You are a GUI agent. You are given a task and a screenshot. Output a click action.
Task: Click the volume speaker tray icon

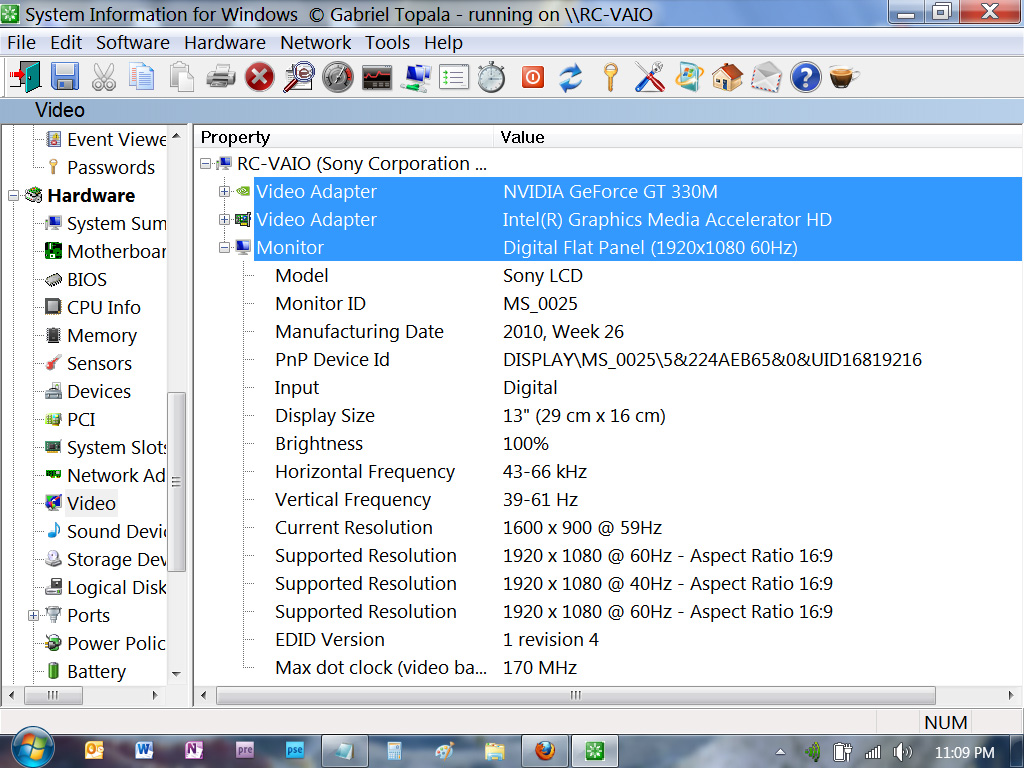[903, 752]
